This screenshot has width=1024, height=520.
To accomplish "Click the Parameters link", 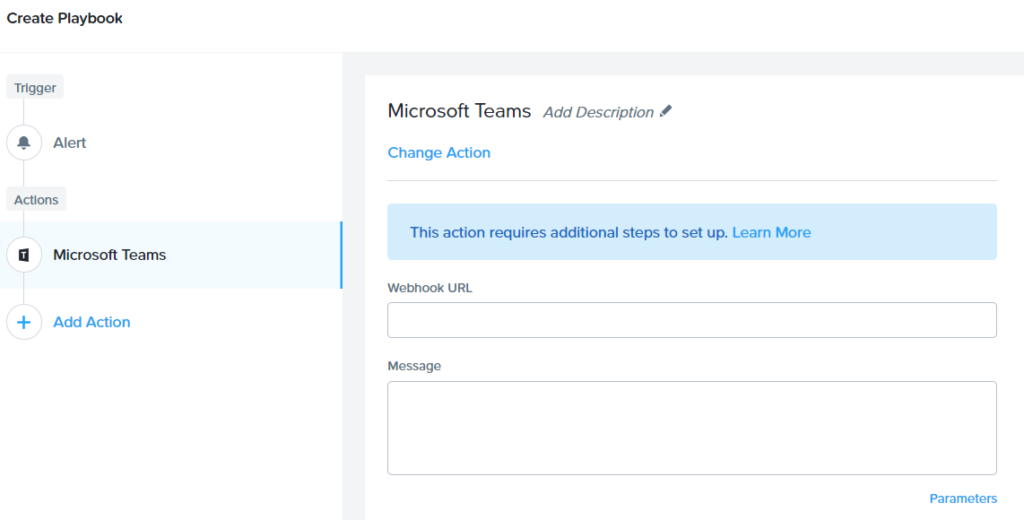I will tap(963, 498).
